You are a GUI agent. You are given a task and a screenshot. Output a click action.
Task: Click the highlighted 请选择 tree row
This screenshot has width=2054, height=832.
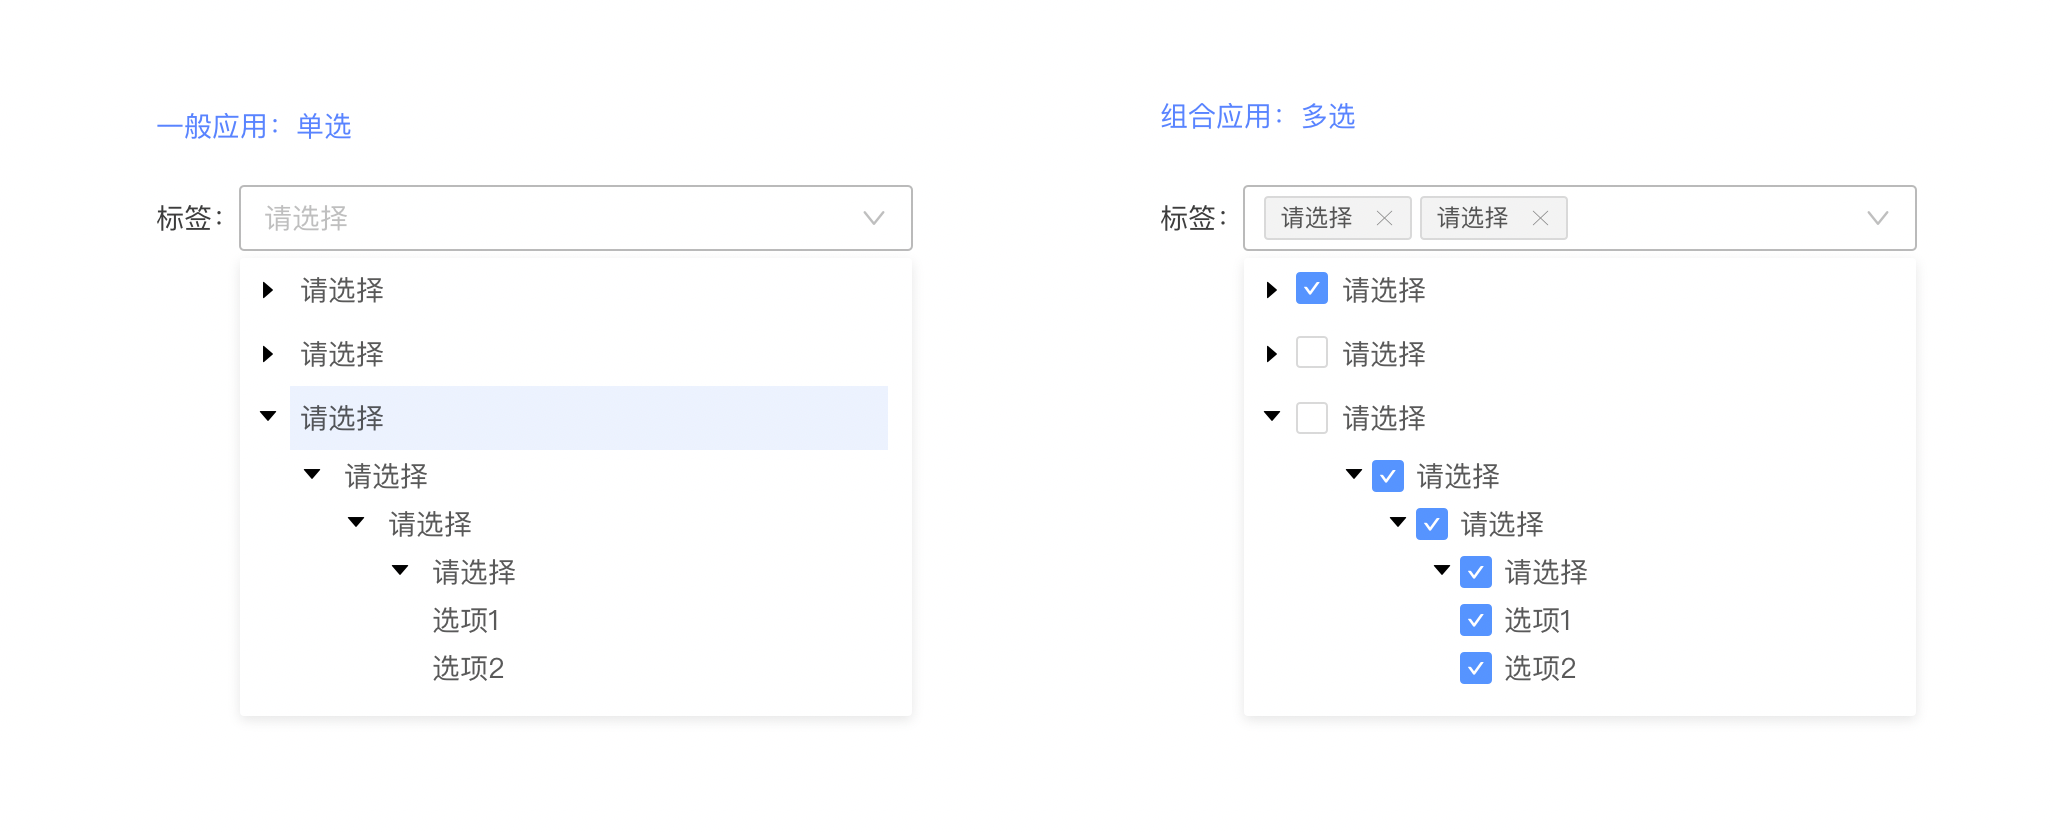tap(588, 418)
